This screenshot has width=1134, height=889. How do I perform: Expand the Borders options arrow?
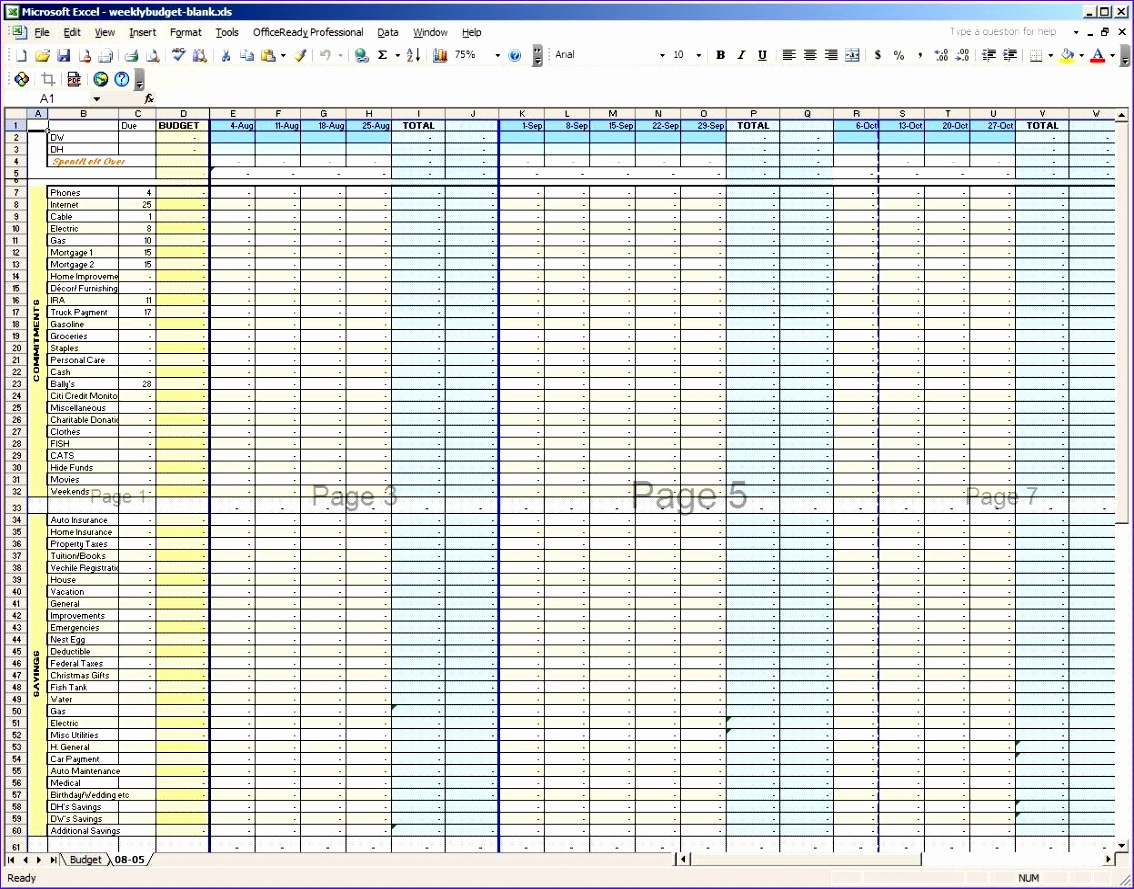pos(1050,55)
